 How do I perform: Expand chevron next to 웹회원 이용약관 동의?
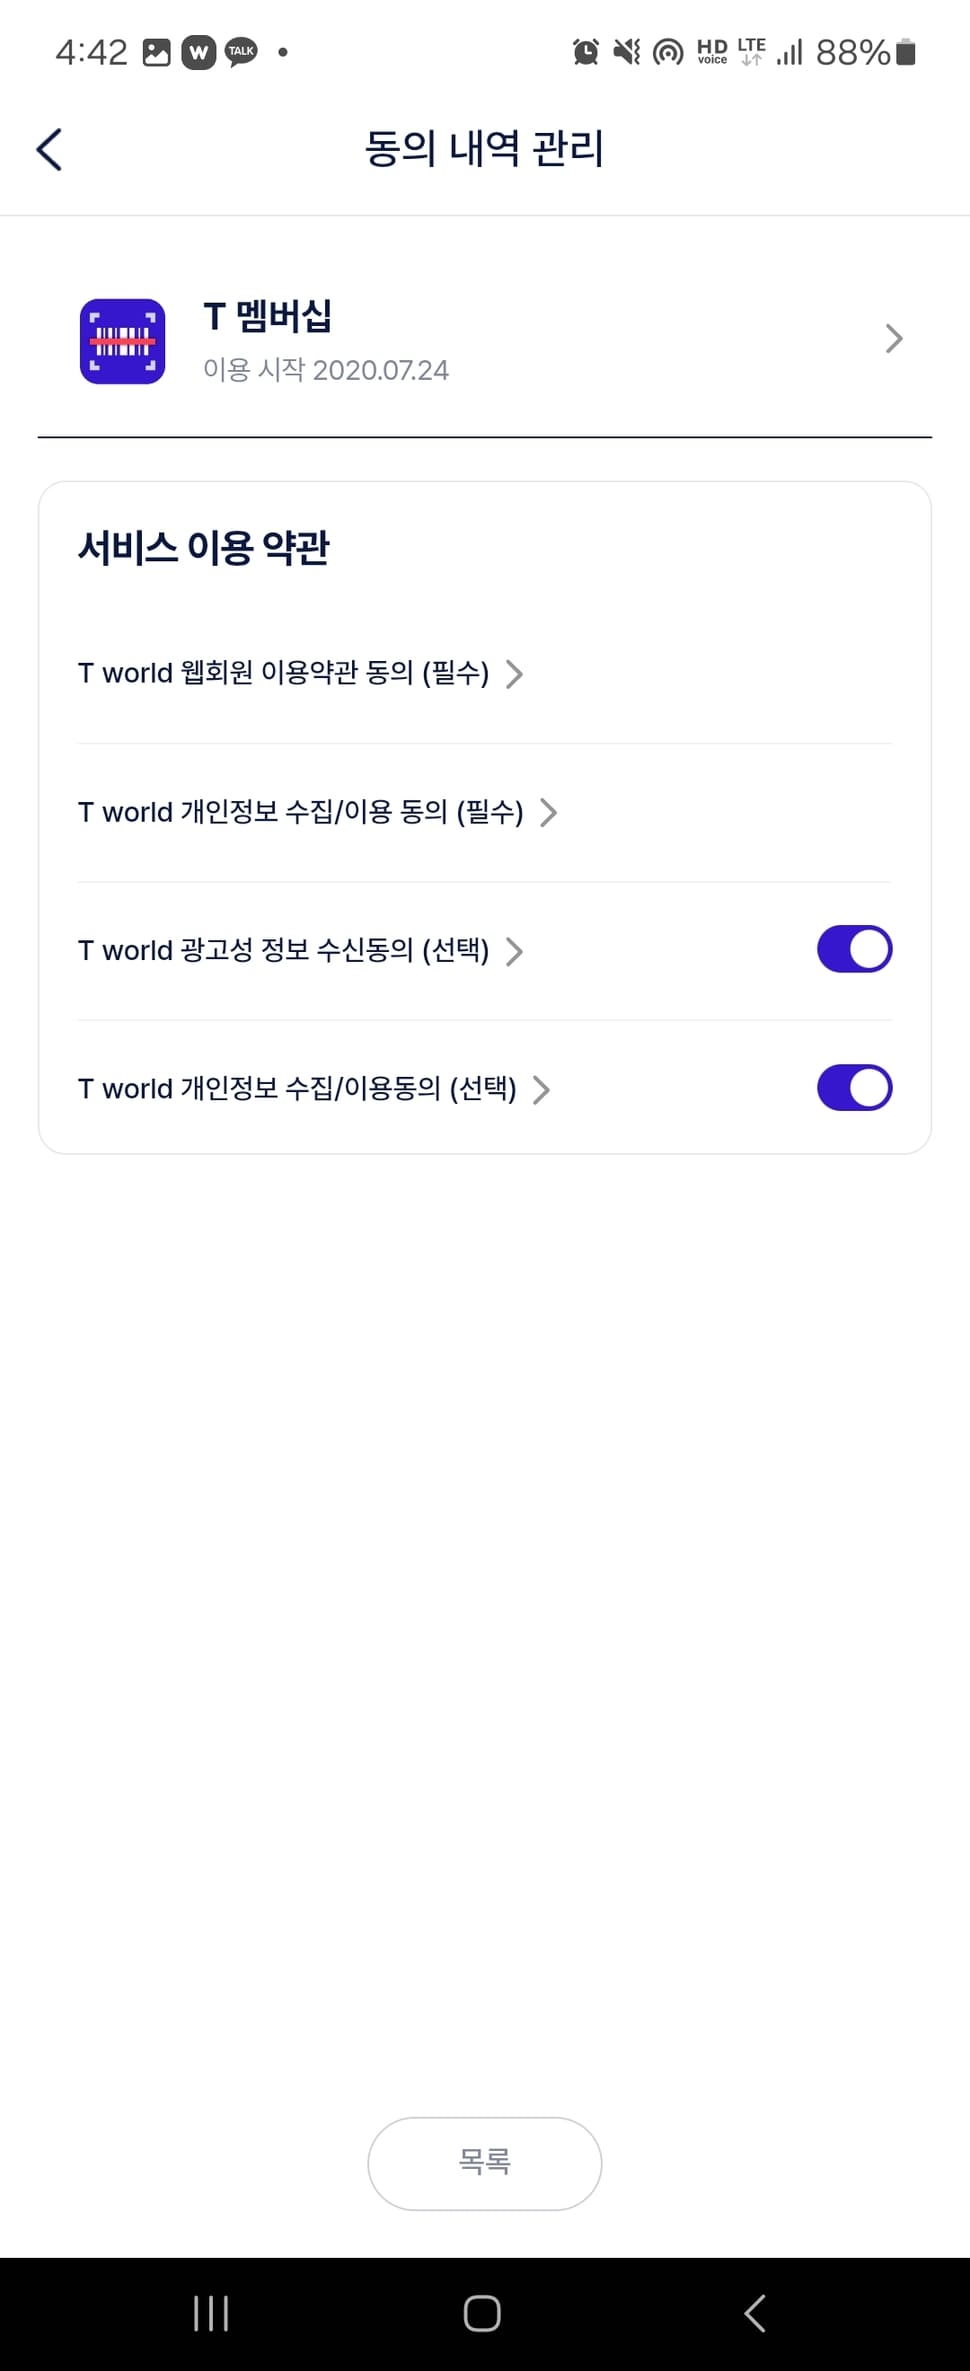point(514,674)
